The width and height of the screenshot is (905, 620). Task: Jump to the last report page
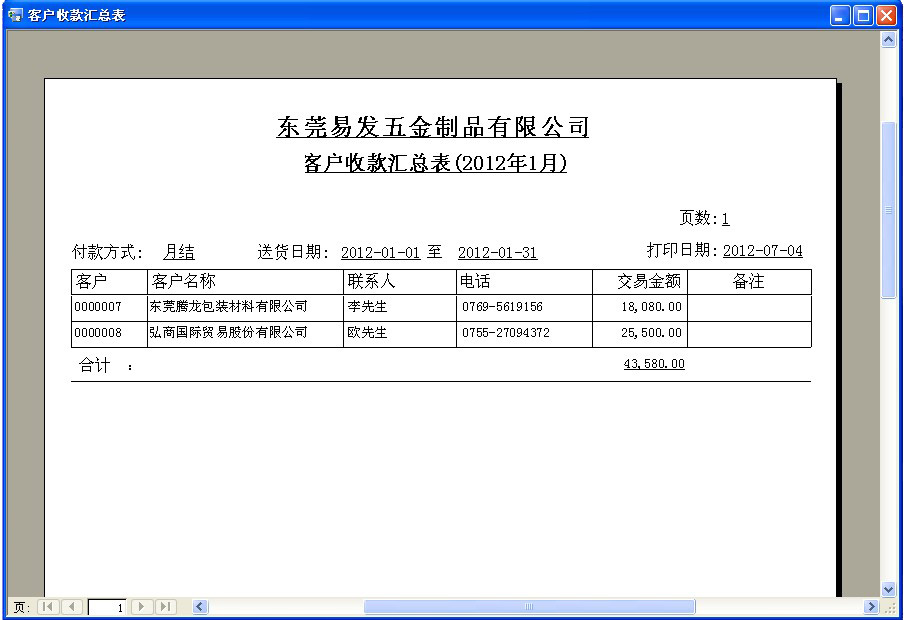166,607
